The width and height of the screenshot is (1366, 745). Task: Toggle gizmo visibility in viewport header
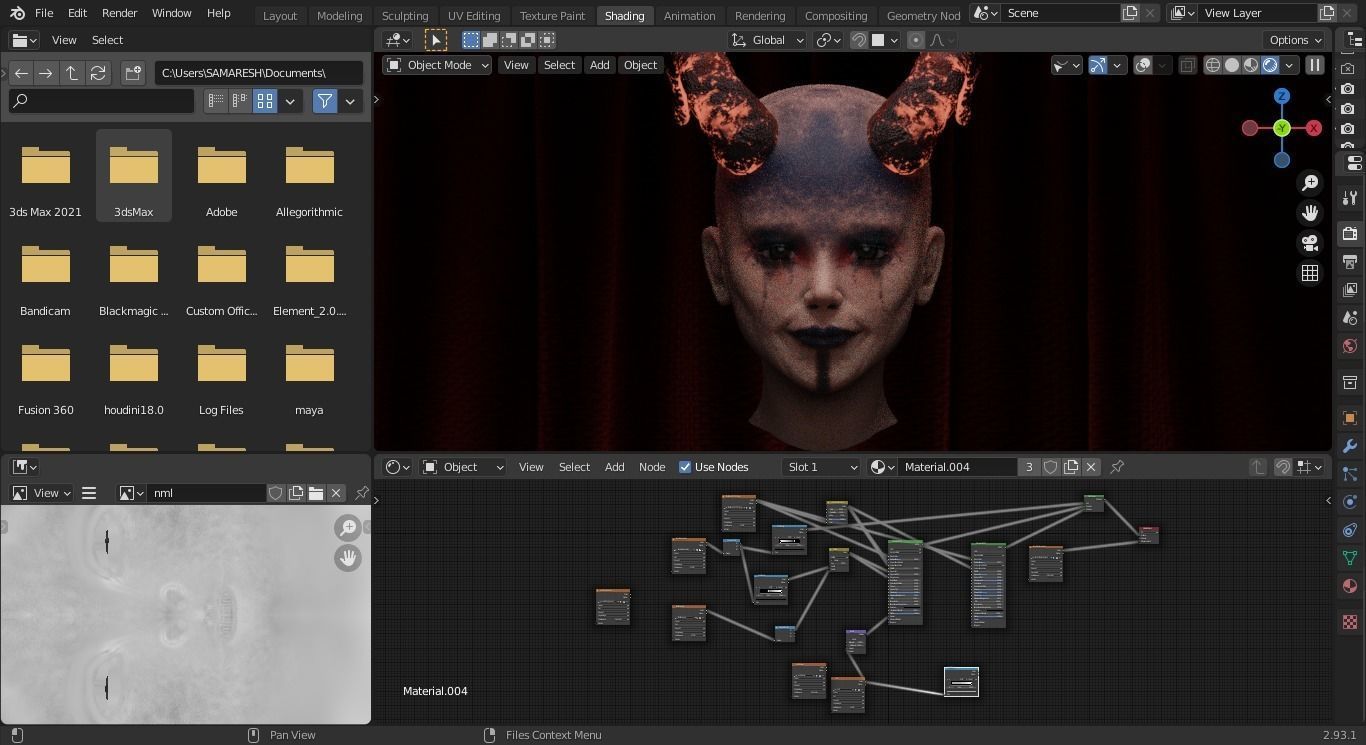tap(1098, 65)
